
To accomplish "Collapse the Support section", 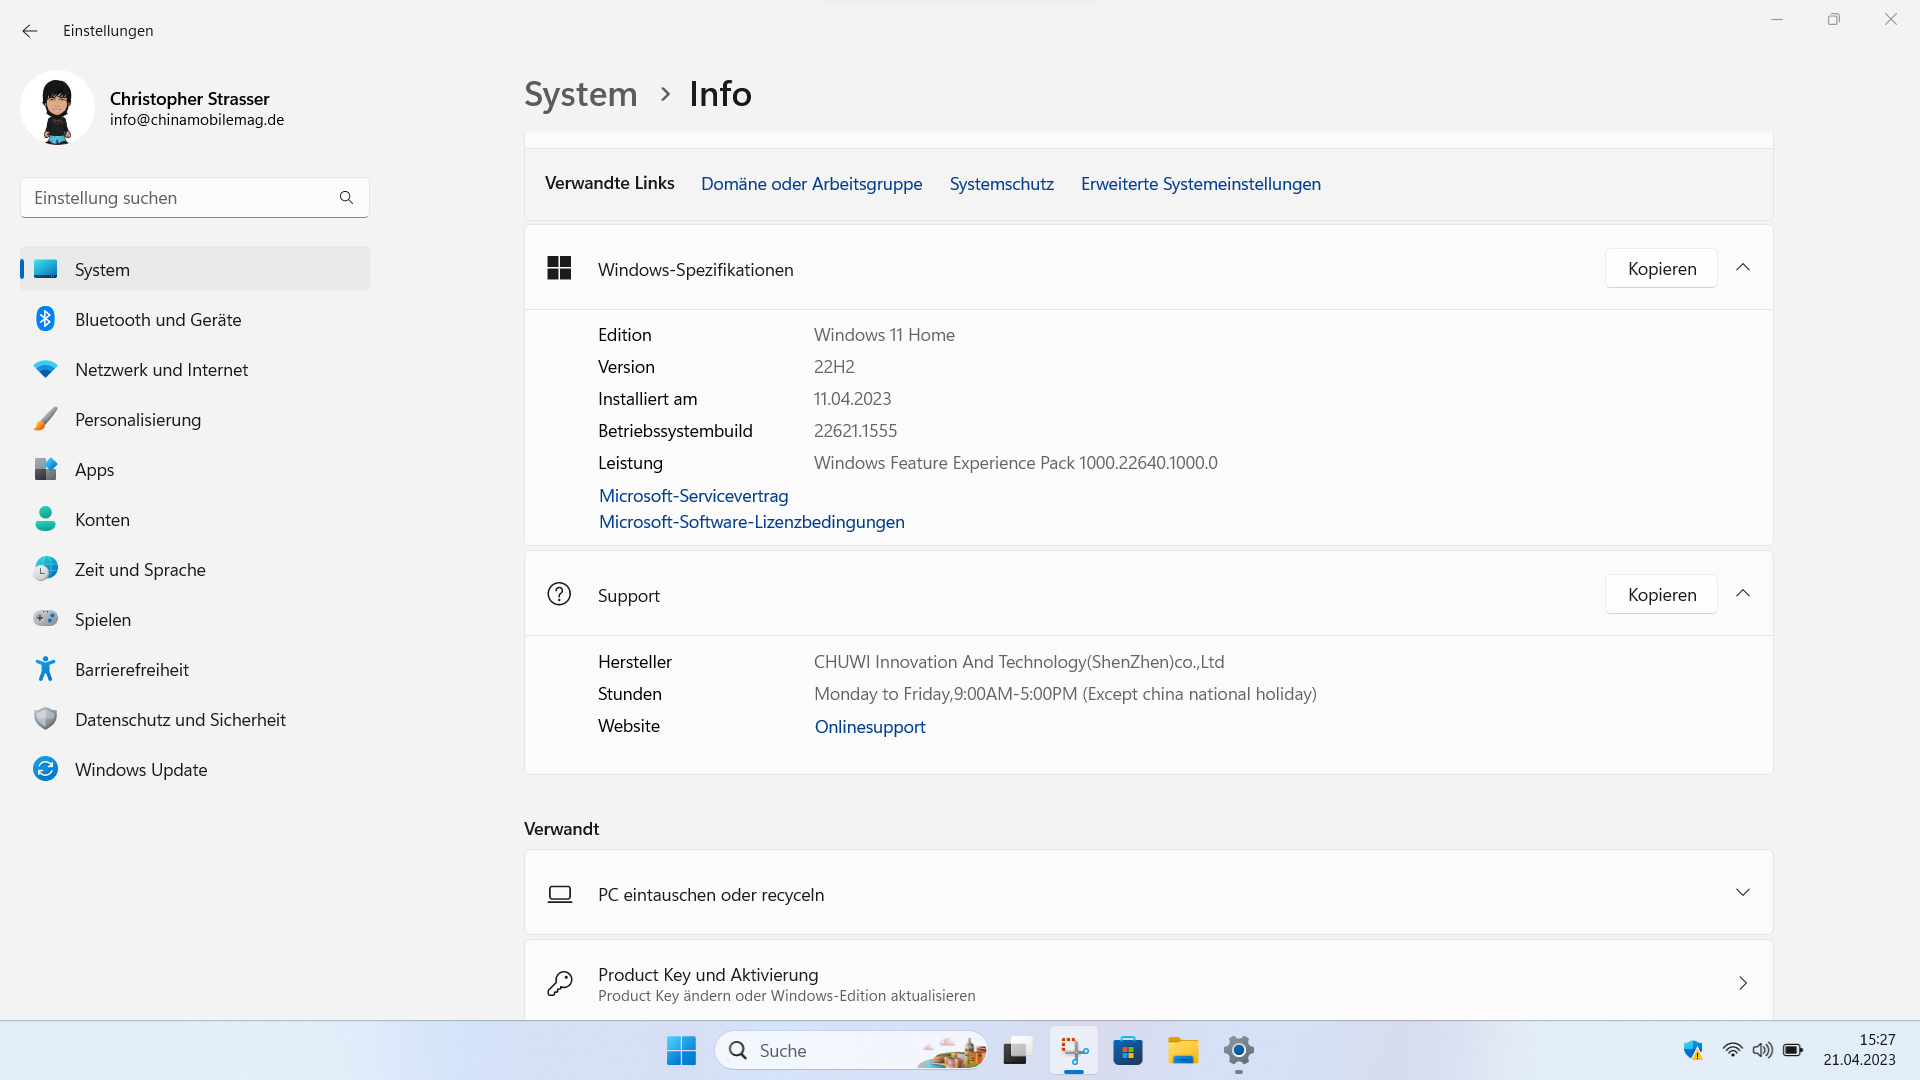I will (x=1742, y=594).
